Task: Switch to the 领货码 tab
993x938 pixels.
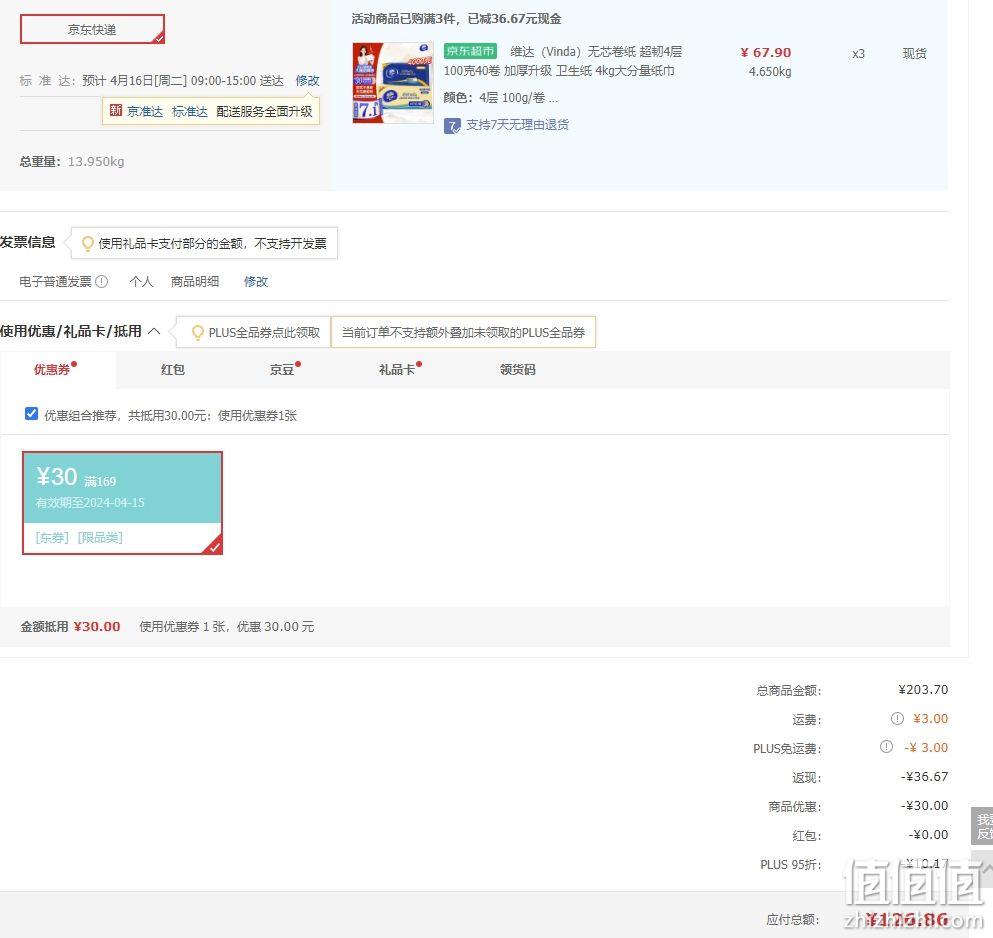Action: (x=518, y=369)
